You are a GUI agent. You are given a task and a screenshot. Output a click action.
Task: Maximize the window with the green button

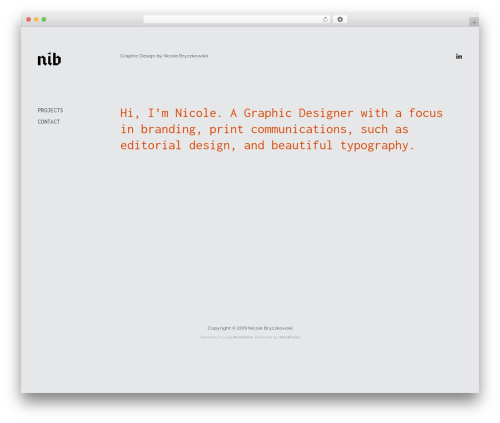[x=44, y=19]
